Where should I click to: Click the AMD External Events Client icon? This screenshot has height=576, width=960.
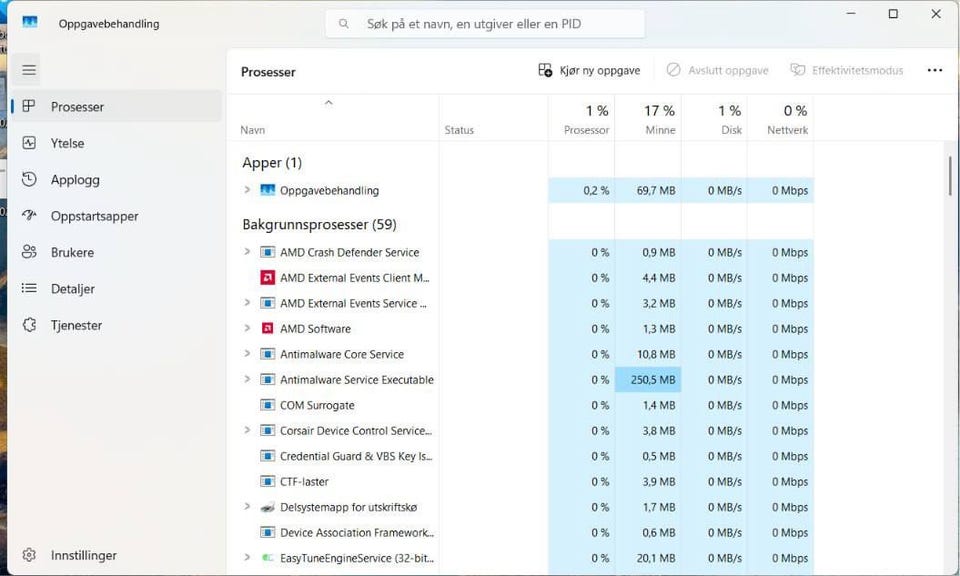(x=268, y=277)
